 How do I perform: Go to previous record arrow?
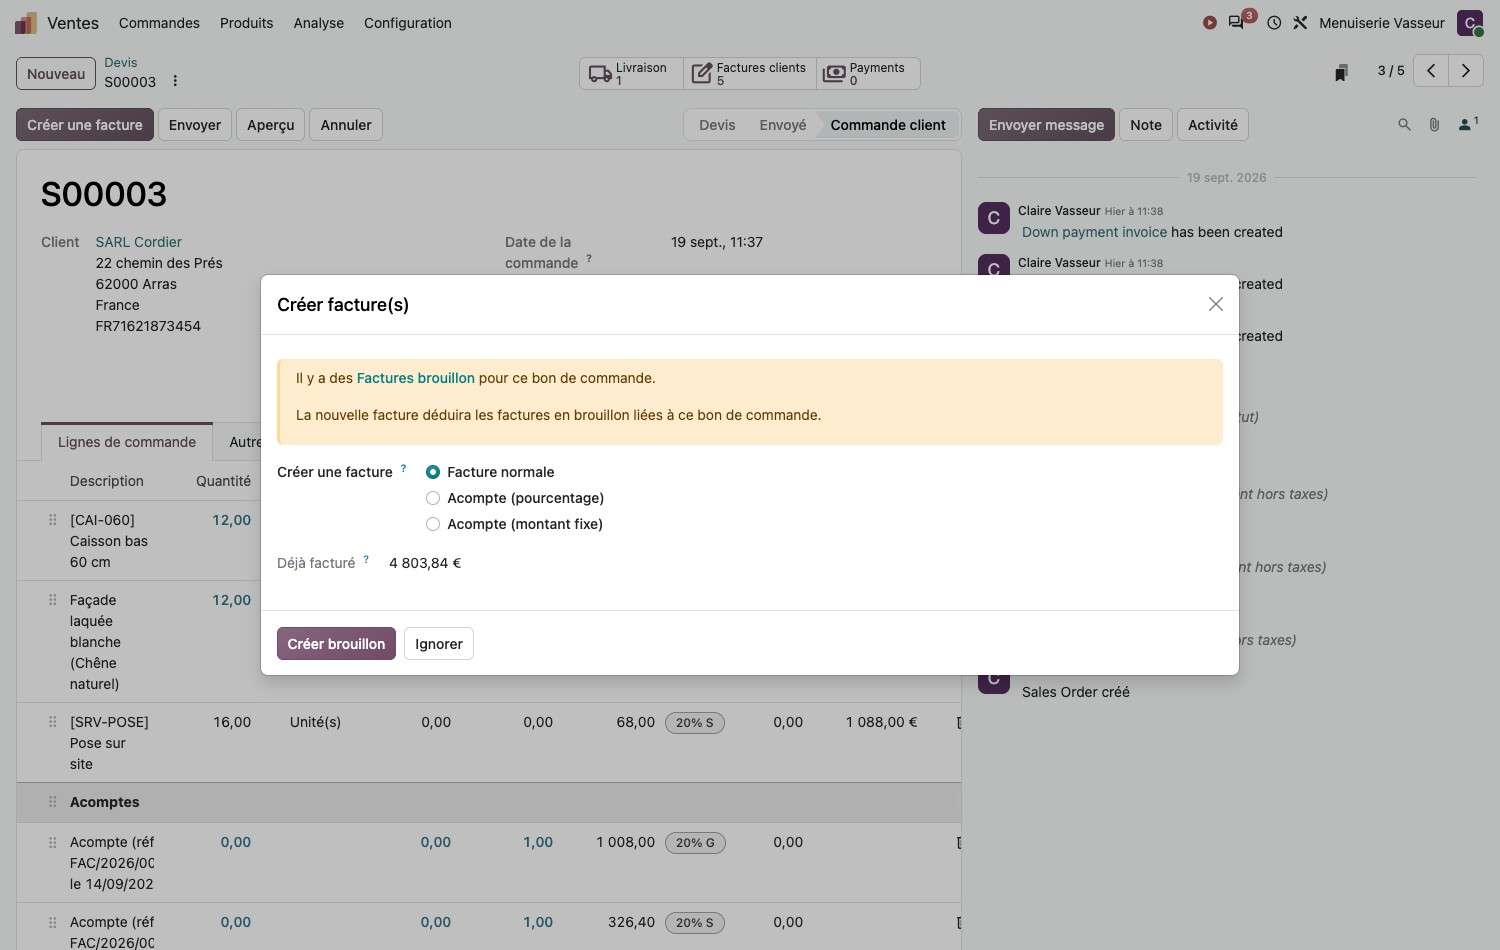[1431, 71]
